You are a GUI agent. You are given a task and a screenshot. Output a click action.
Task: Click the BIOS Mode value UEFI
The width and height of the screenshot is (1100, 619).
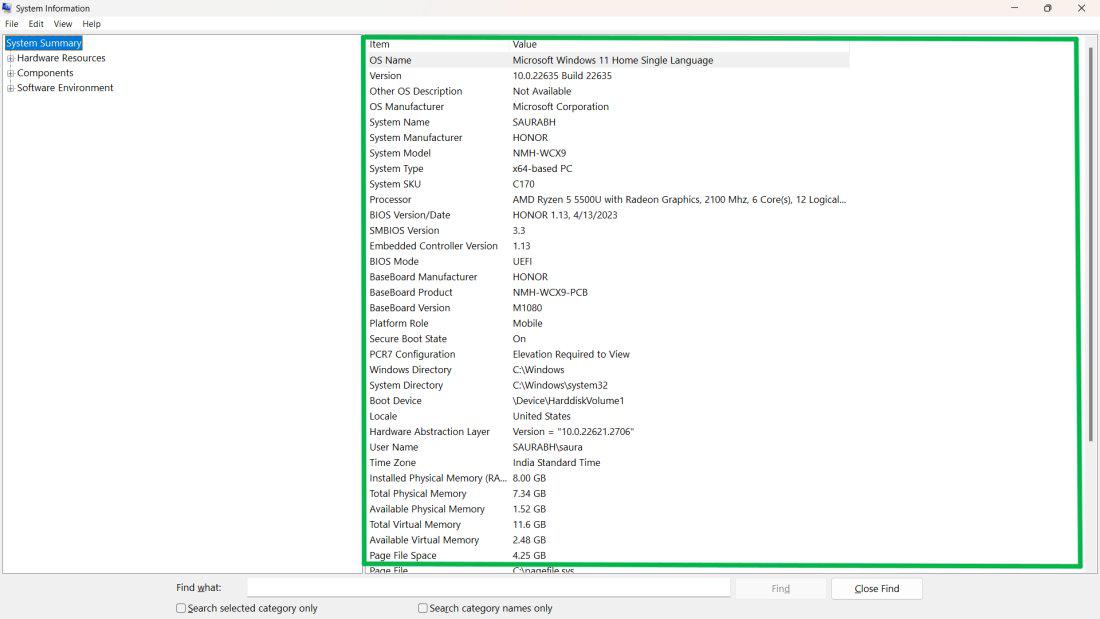522,261
